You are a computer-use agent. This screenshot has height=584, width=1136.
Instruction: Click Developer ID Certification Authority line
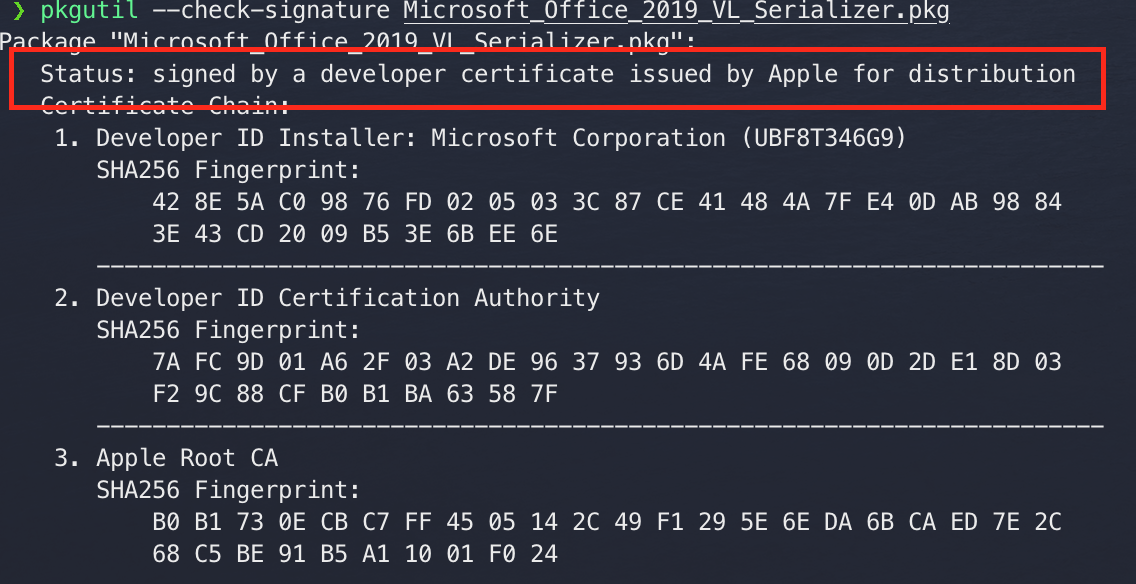coord(327,298)
